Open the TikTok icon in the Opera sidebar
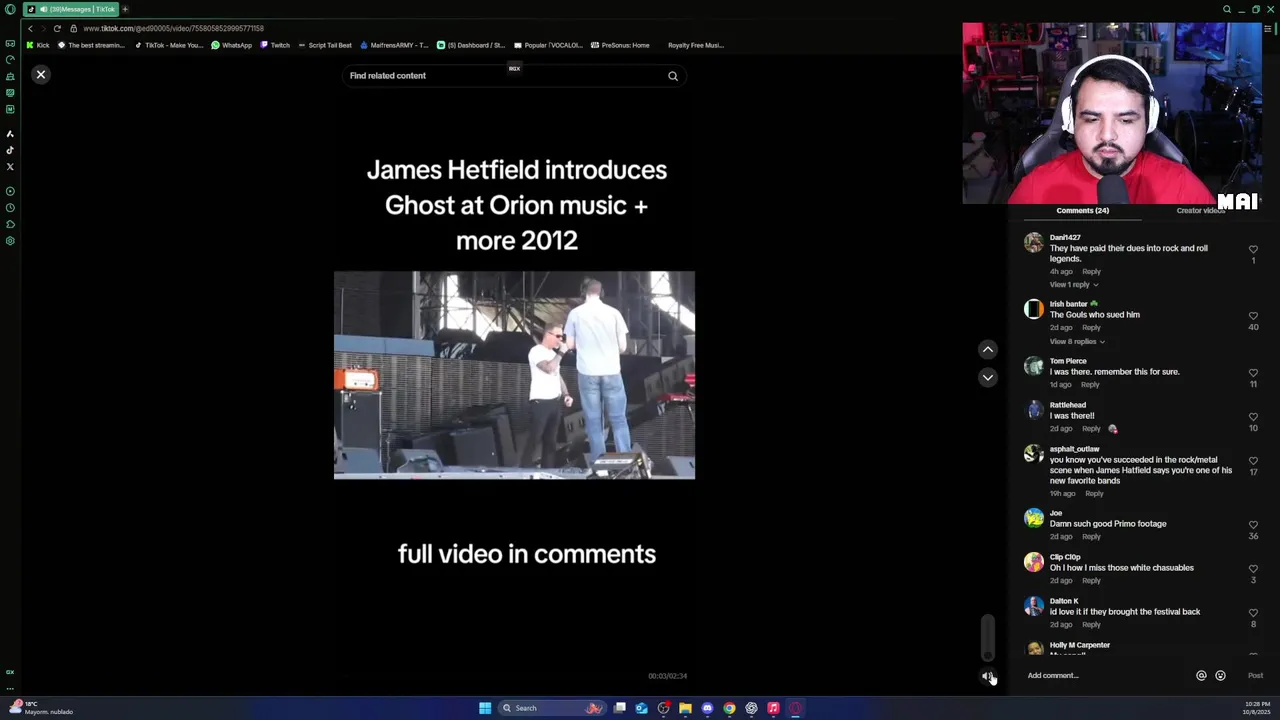Viewport: 1280px width, 720px height. point(10,150)
